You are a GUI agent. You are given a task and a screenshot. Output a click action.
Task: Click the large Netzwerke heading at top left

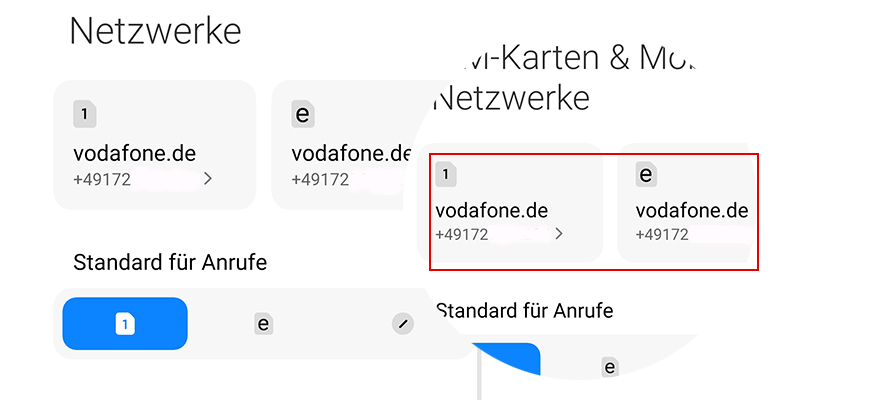[155, 31]
